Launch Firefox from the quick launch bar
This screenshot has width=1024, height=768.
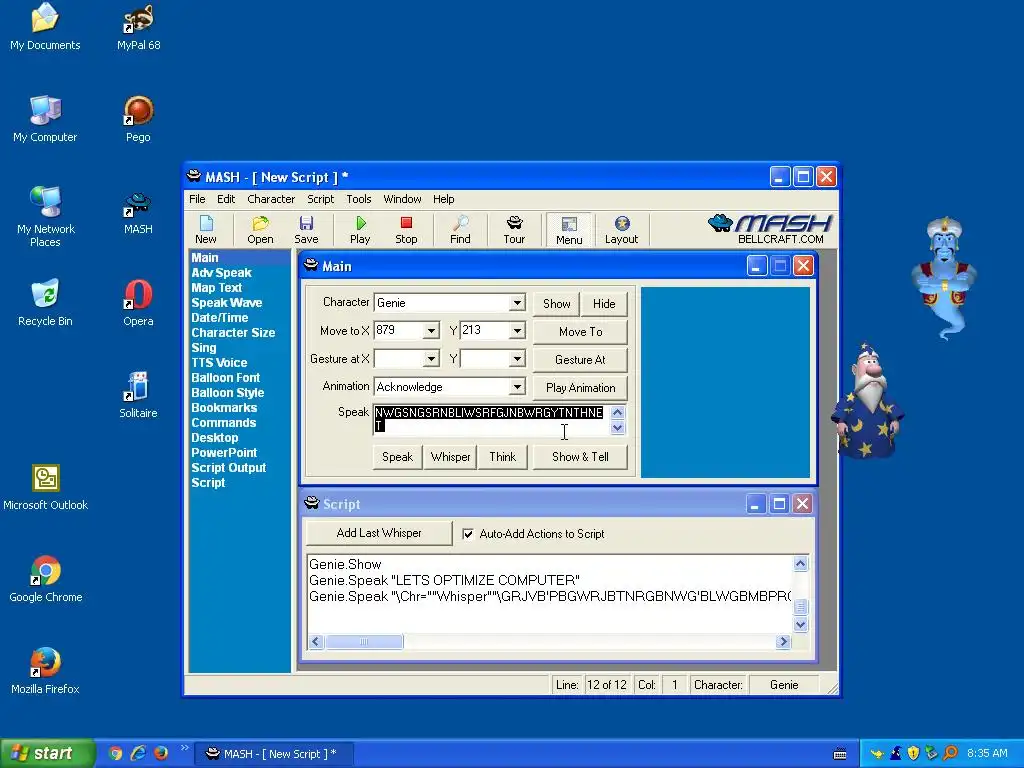click(161, 754)
